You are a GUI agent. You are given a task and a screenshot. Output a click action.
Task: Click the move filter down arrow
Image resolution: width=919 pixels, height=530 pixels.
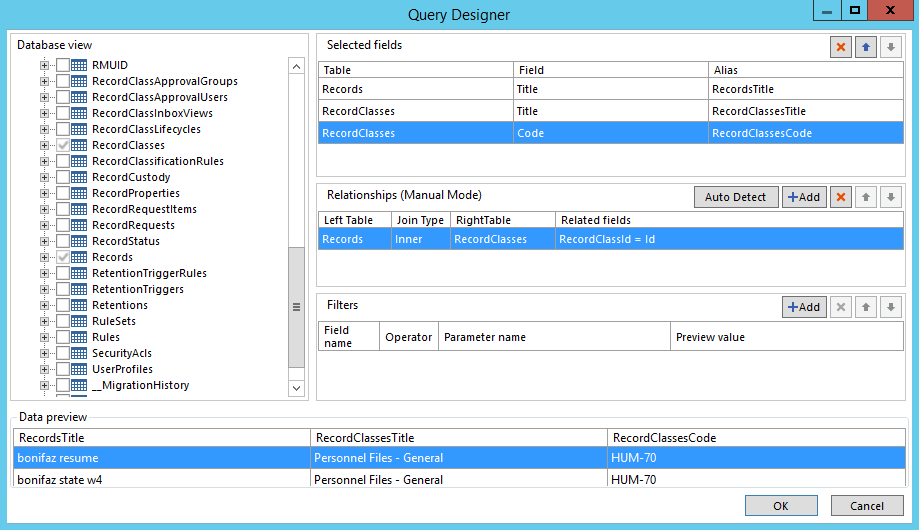(891, 307)
